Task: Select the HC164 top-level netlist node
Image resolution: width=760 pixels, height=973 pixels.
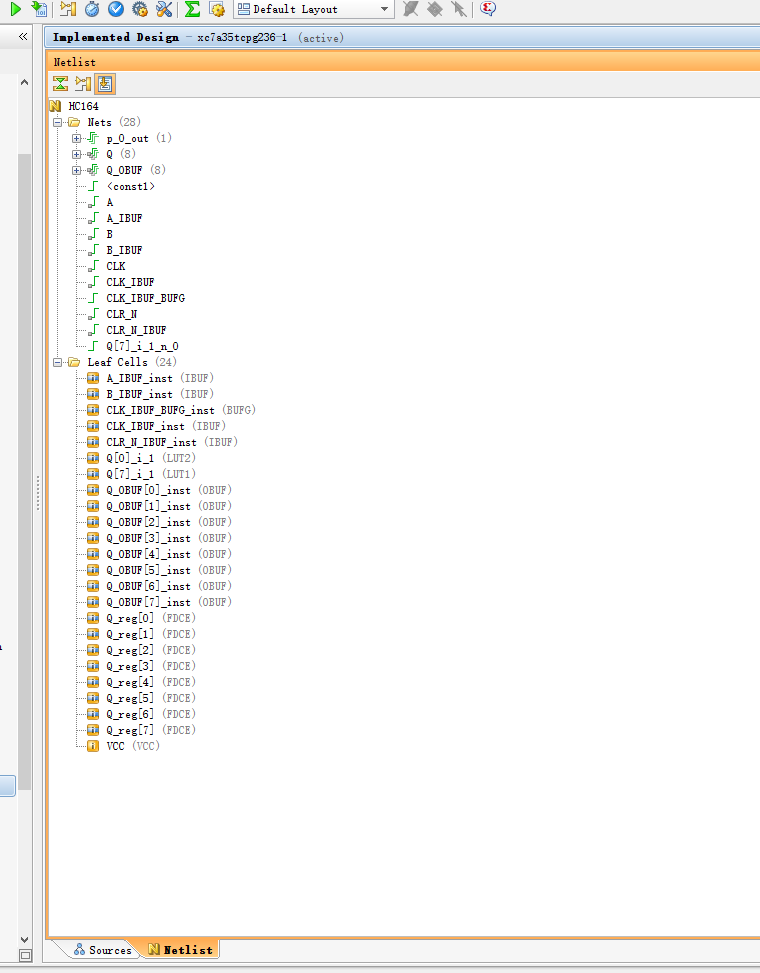Action: (x=84, y=106)
